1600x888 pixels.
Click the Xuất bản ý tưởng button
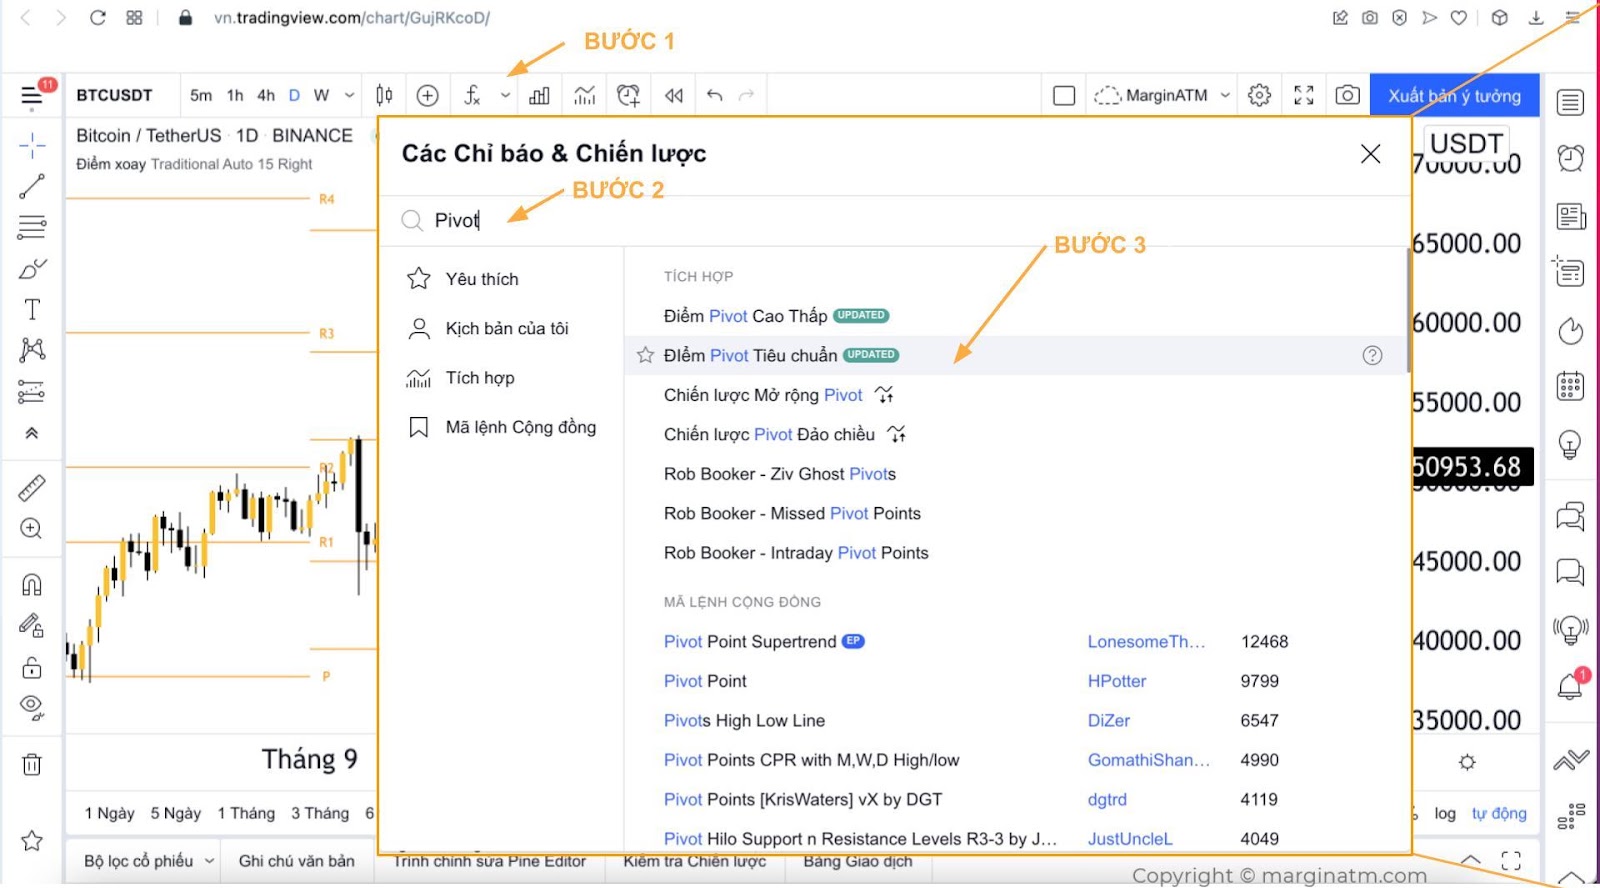point(1454,96)
